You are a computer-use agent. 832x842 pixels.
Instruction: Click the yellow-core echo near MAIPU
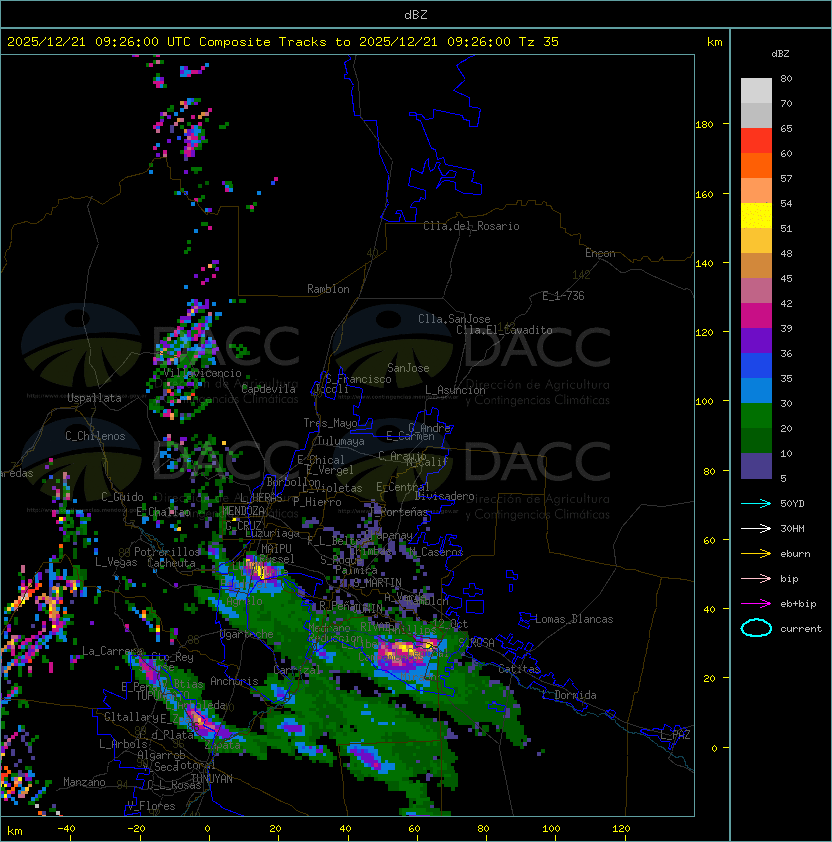point(259,570)
